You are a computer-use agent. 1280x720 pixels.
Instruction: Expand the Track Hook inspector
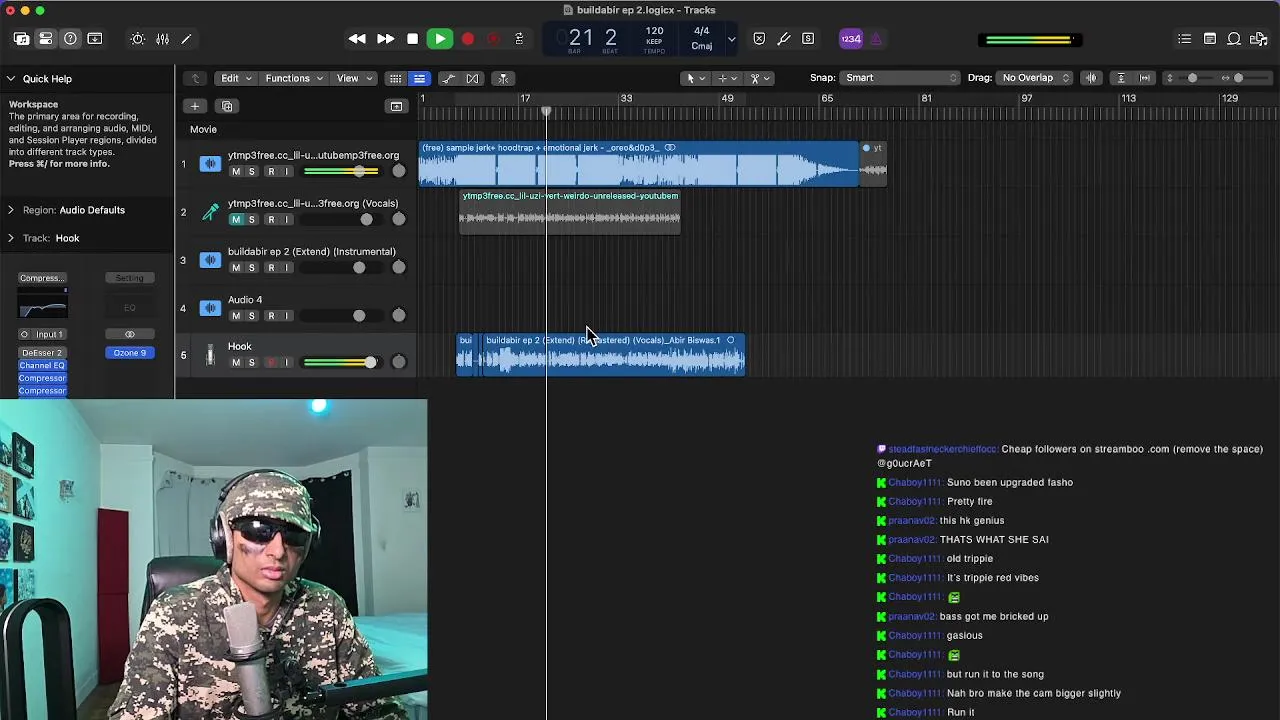[11, 238]
